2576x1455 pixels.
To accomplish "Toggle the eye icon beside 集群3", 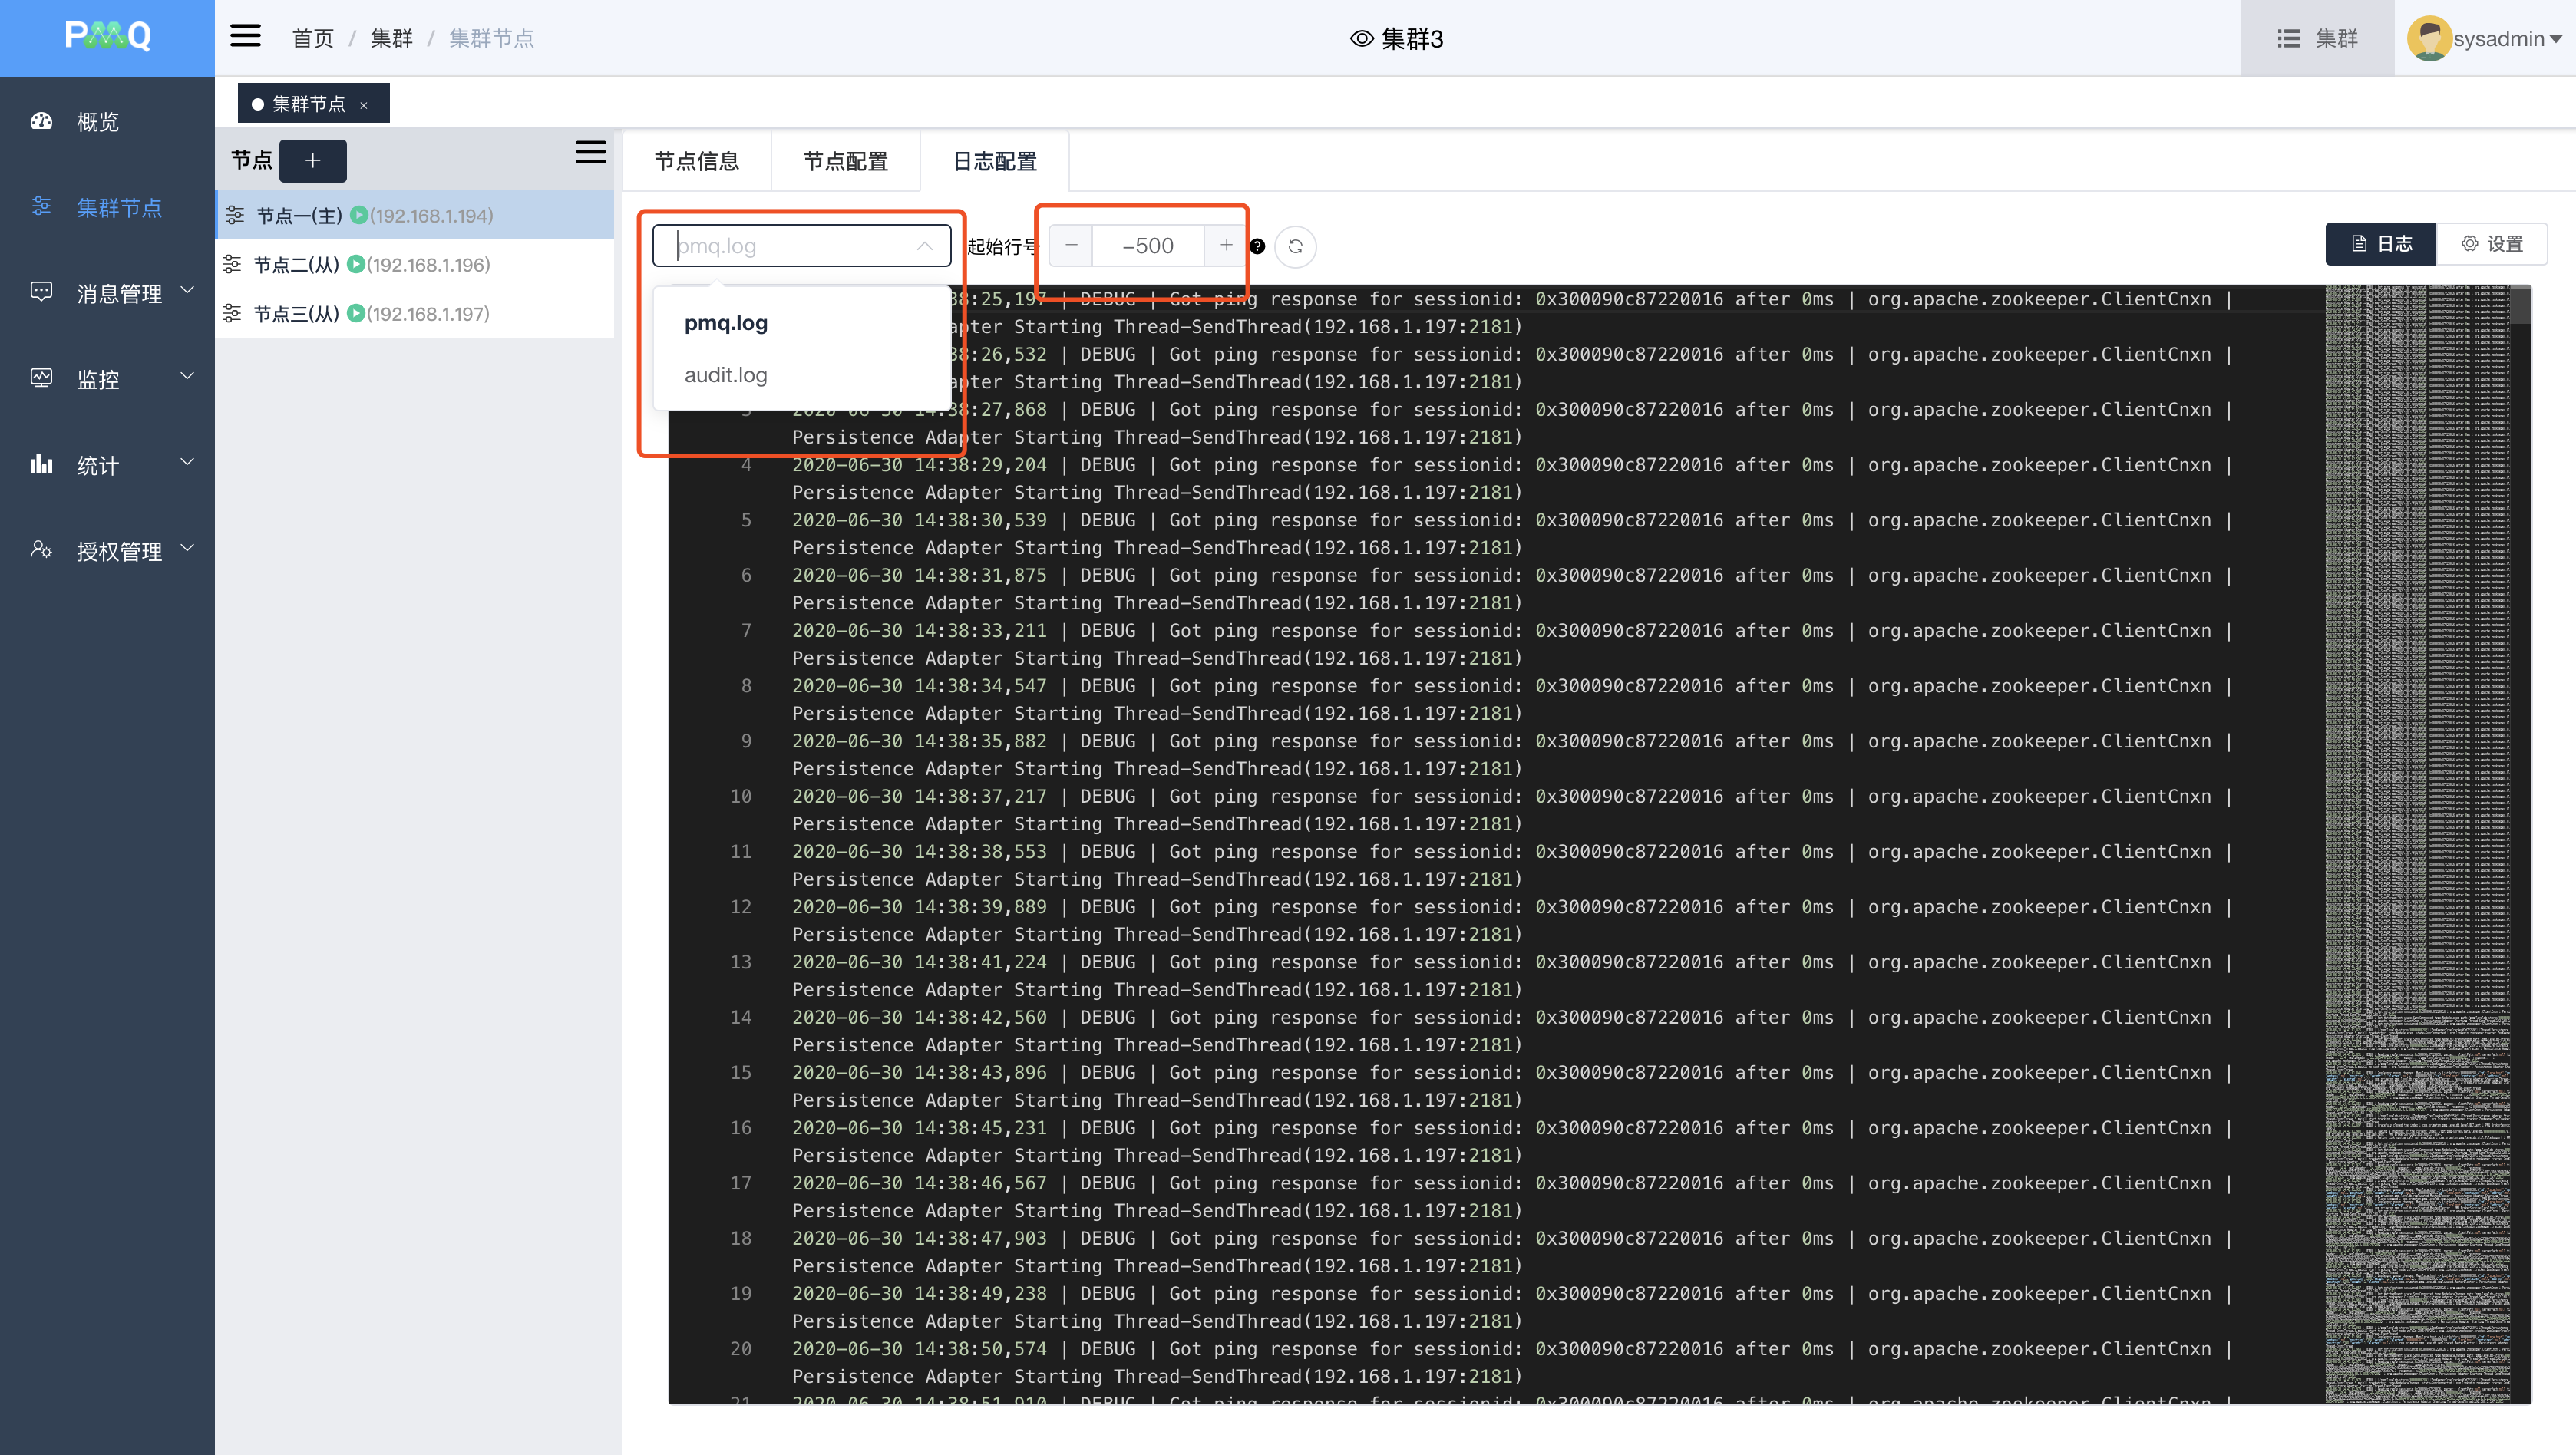I will pos(1361,39).
